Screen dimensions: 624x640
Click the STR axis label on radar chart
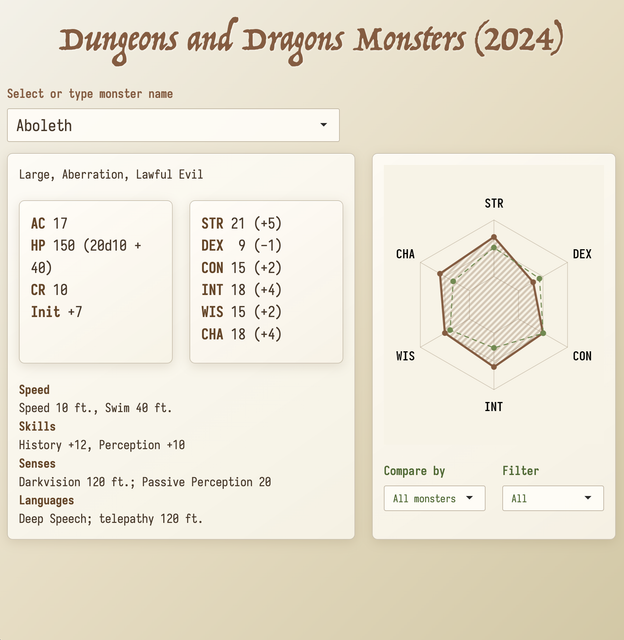pyautogui.click(x=494, y=203)
